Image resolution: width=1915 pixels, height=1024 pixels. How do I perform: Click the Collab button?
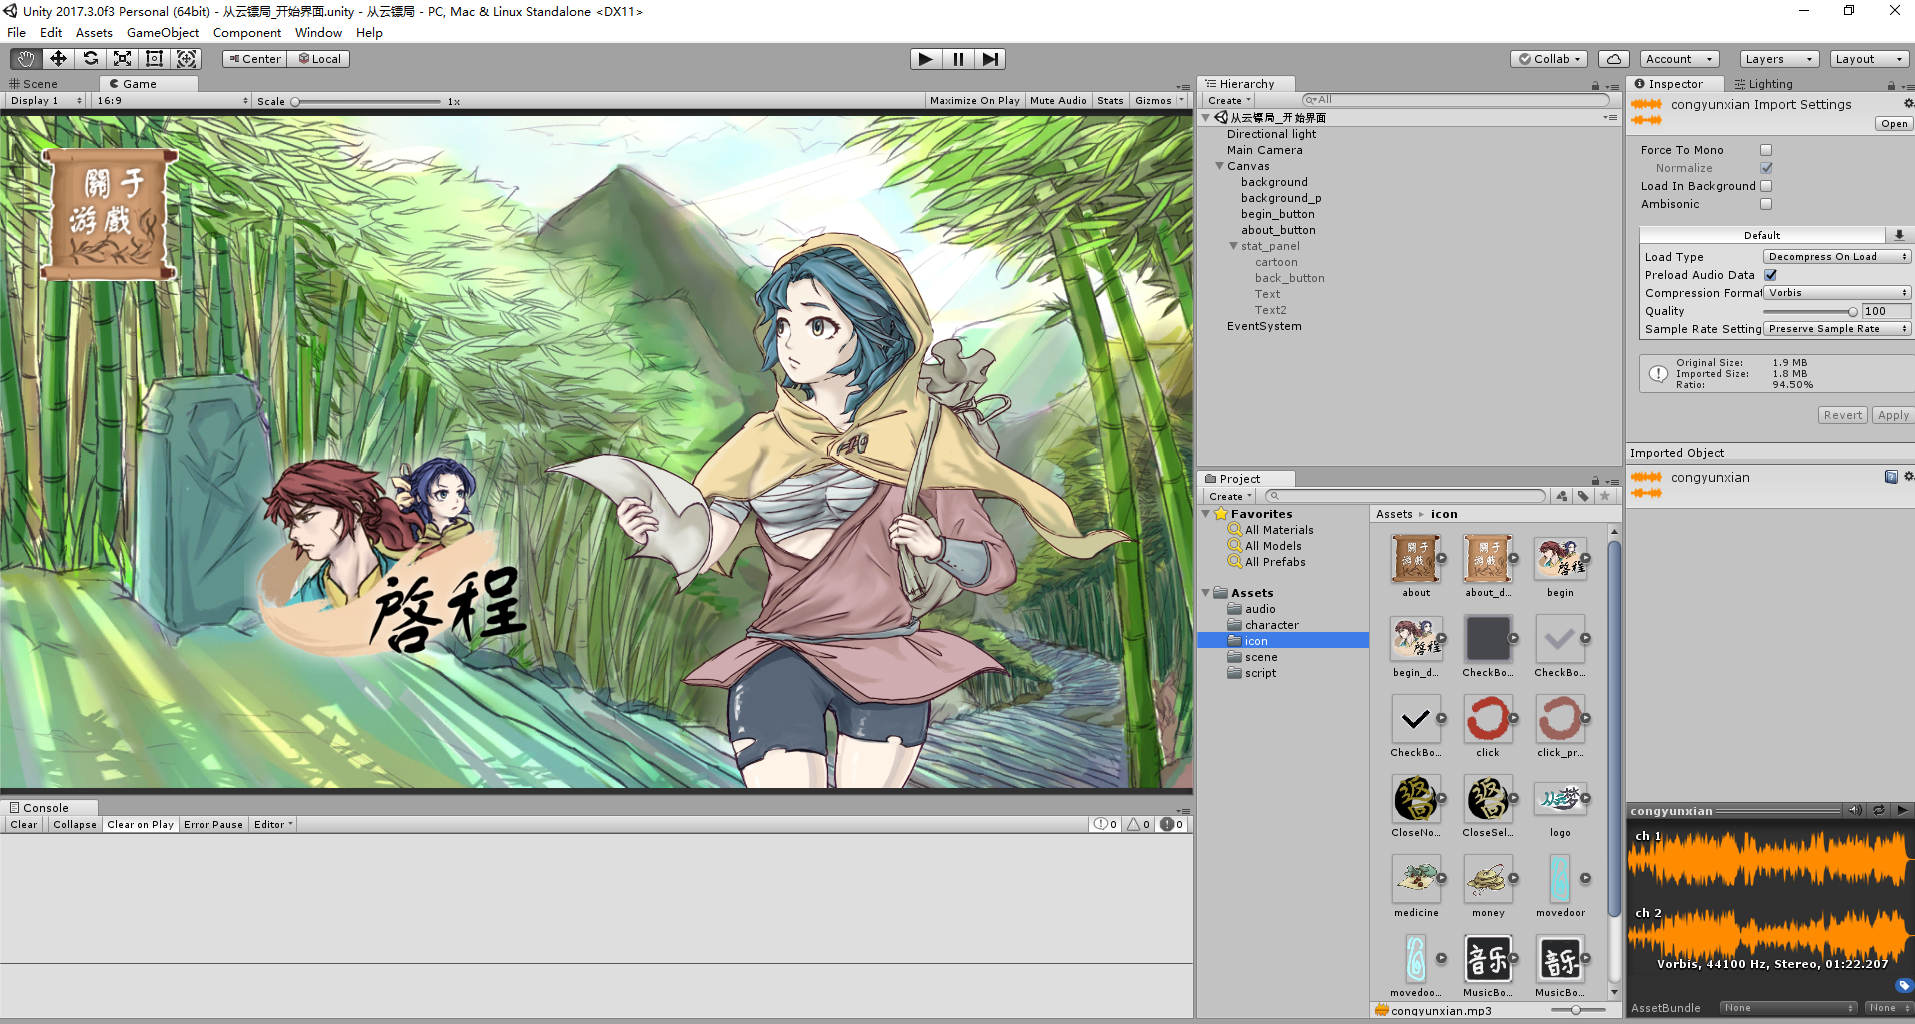(1550, 59)
